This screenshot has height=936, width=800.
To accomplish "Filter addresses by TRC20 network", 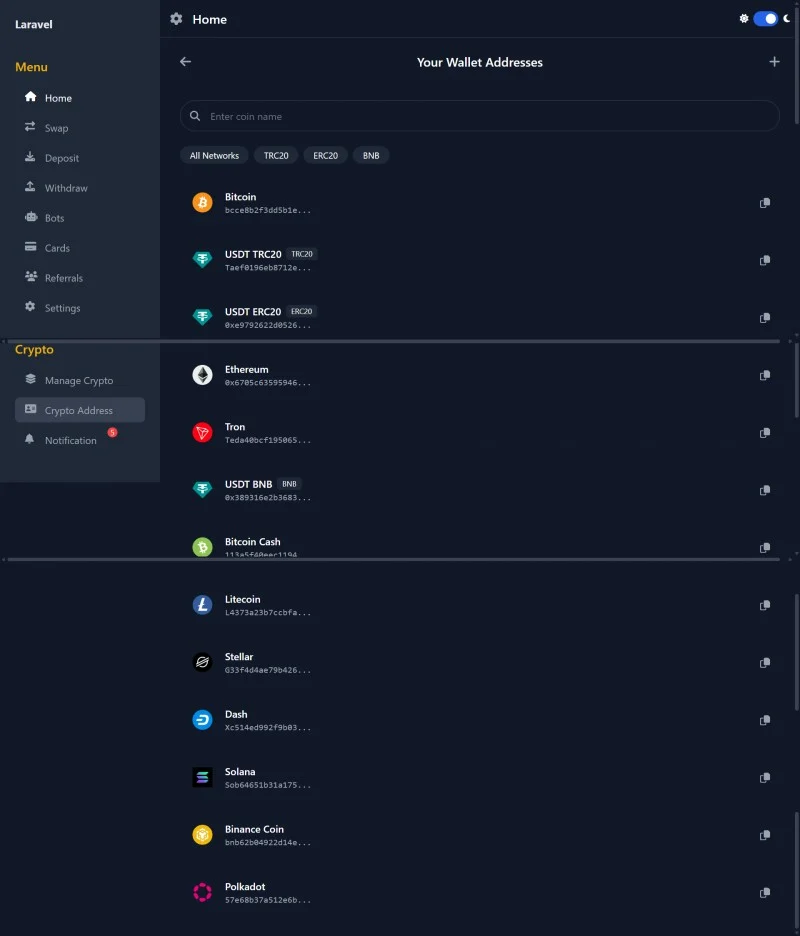I will (x=276, y=155).
